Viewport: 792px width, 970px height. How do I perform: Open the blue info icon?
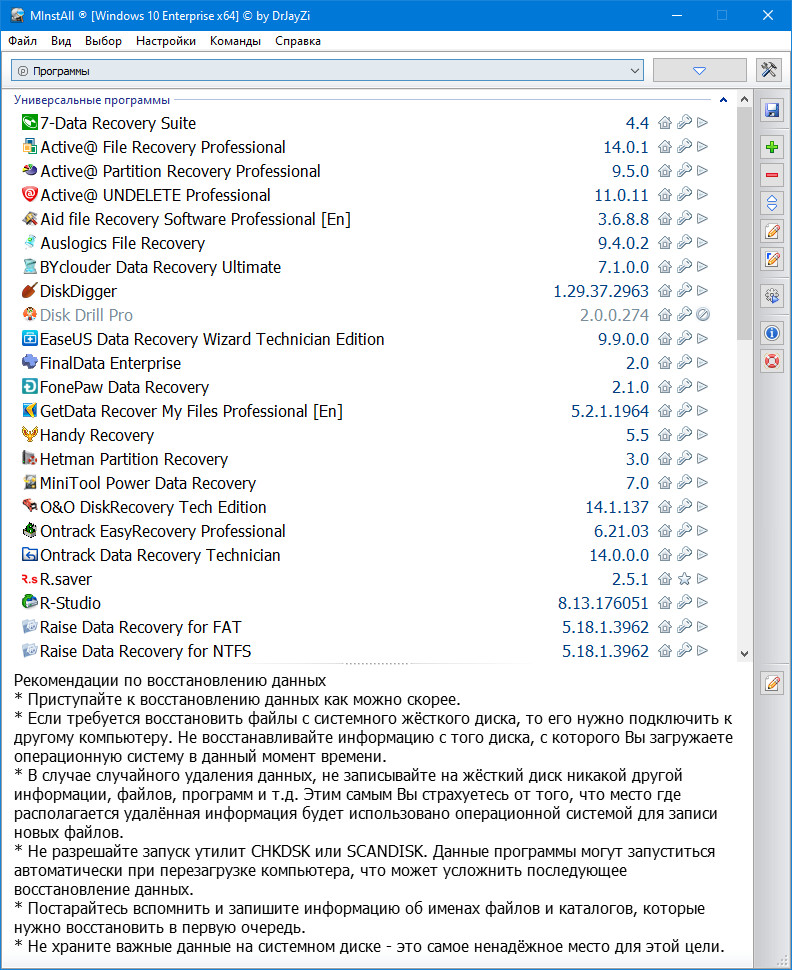point(772,333)
